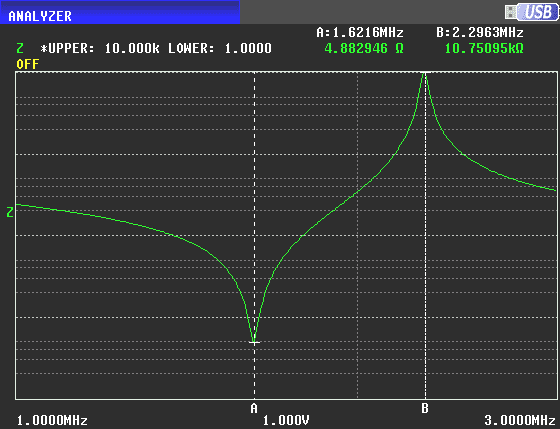
Task: Click the green trace at graph's left edge
Action: coord(18,205)
